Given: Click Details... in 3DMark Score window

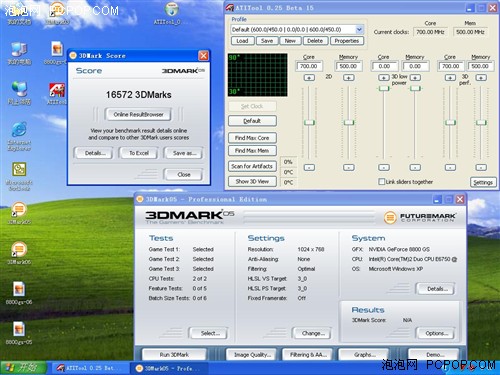Looking at the screenshot, I should [x=95, y=153].
